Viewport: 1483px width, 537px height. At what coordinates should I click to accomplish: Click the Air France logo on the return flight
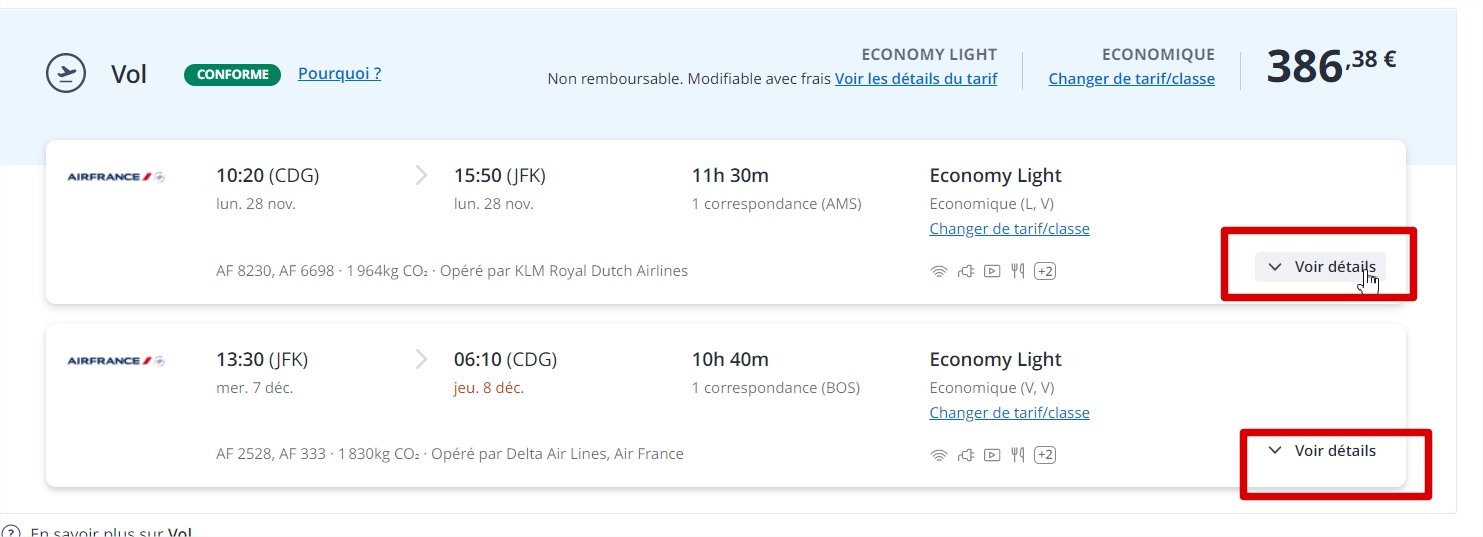pyautogui.click(x=116, y=361)
